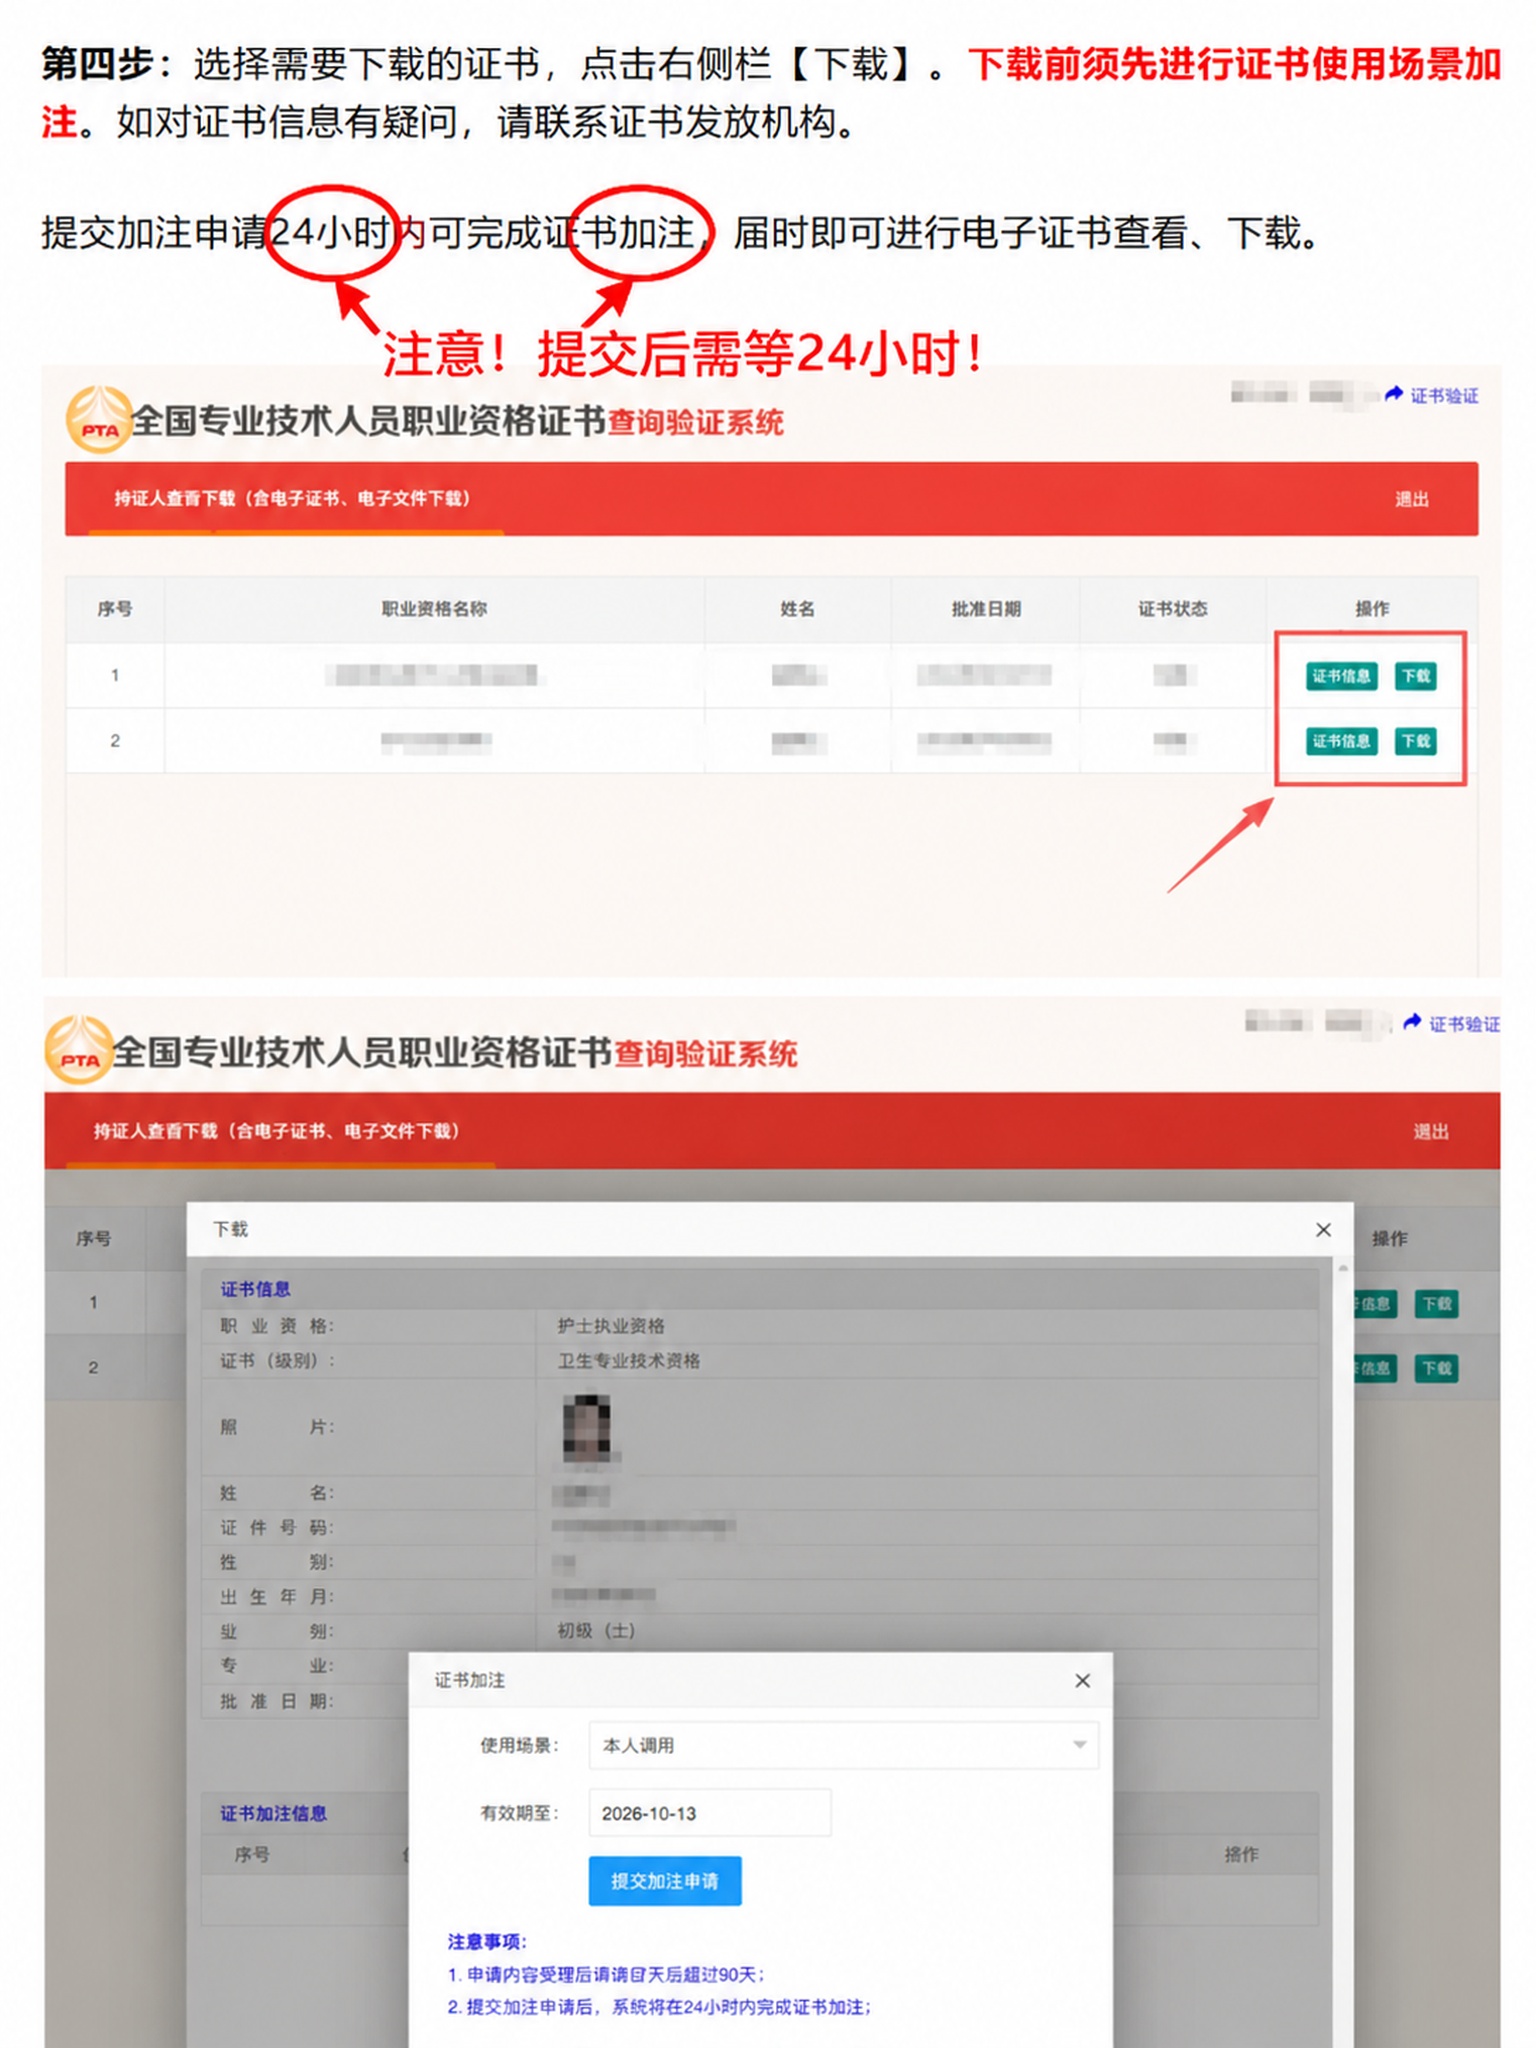Click 下载 button in row 1 behind dialog
1536x2048 pixels.
tap(1436, 1303)
